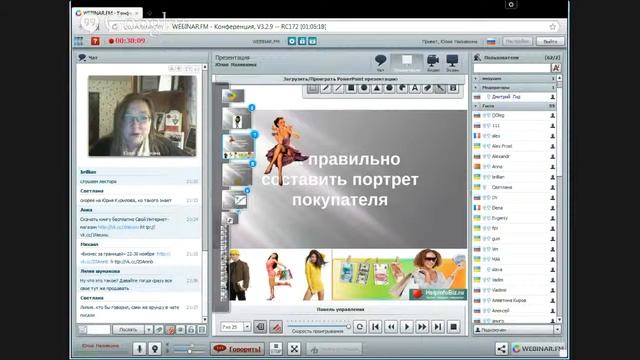This screenshot has width=640, height=360.
Task: Click the person icon on Anna row
Action: pyautogui.click(x=552, y=167)
